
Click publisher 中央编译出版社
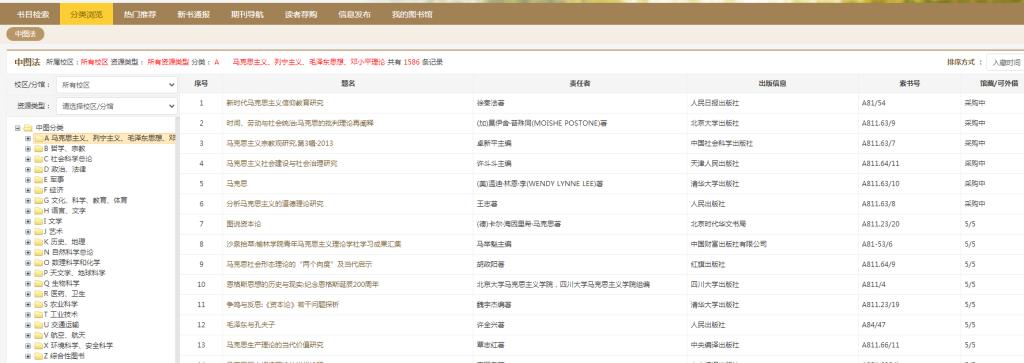click(x=714, y=345)
